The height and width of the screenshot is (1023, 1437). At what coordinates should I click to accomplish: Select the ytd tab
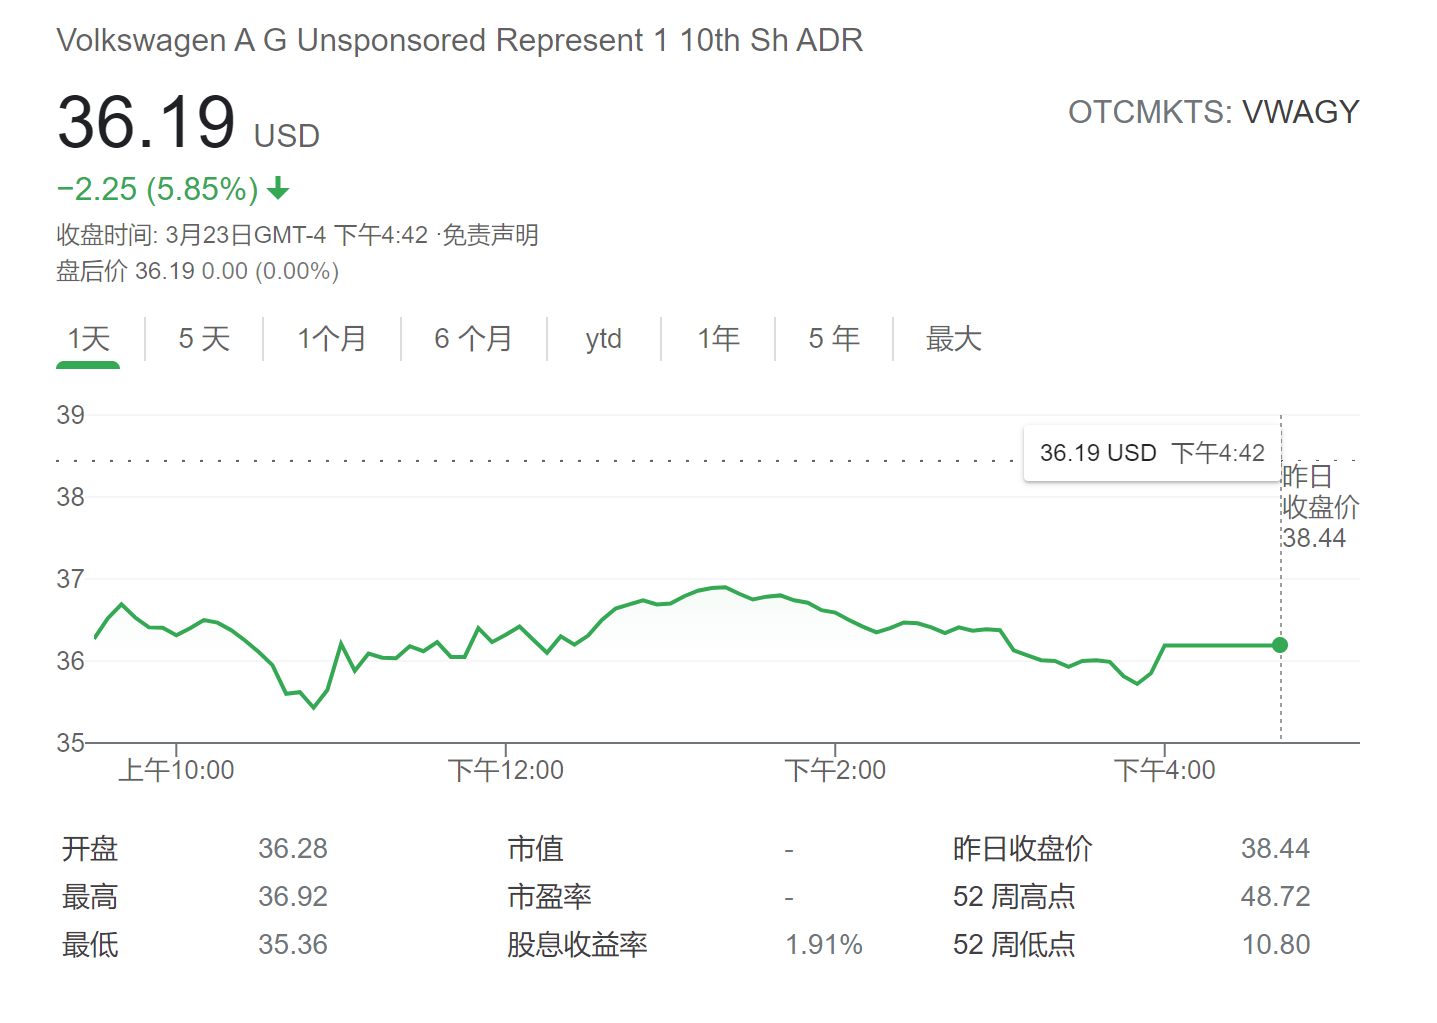[603, 339]
